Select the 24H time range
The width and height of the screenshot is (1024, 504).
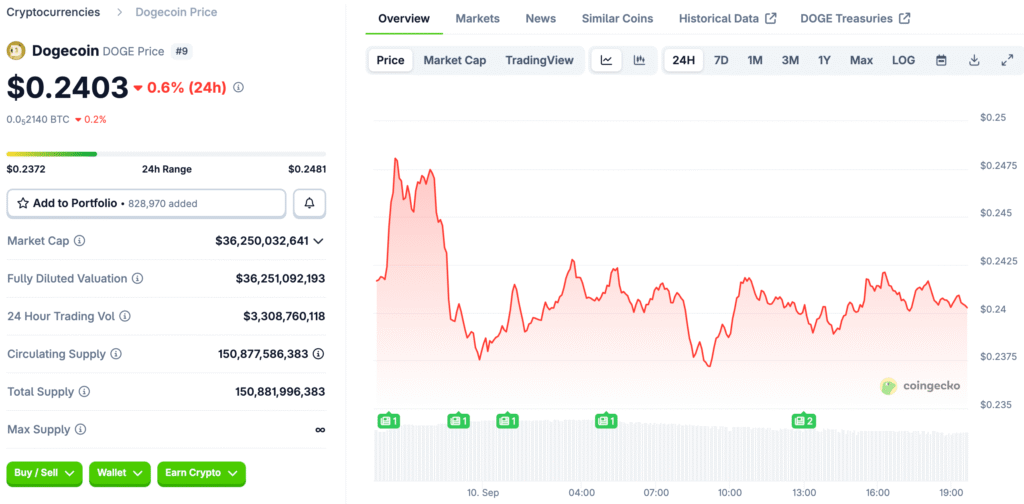pyautogui.click(x=684, y=60)
